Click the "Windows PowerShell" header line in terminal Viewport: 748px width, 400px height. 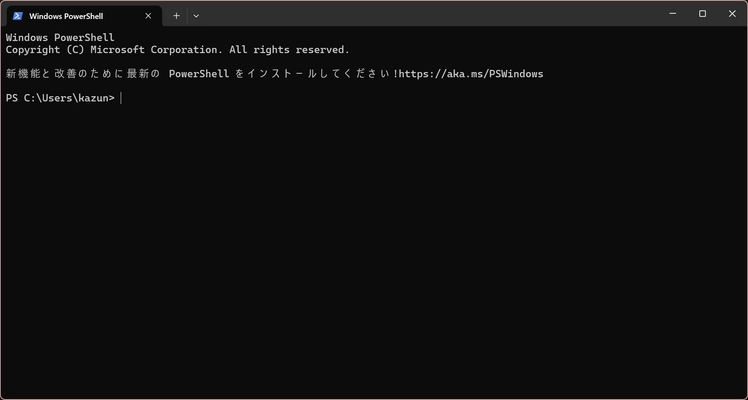click(60, 38)
